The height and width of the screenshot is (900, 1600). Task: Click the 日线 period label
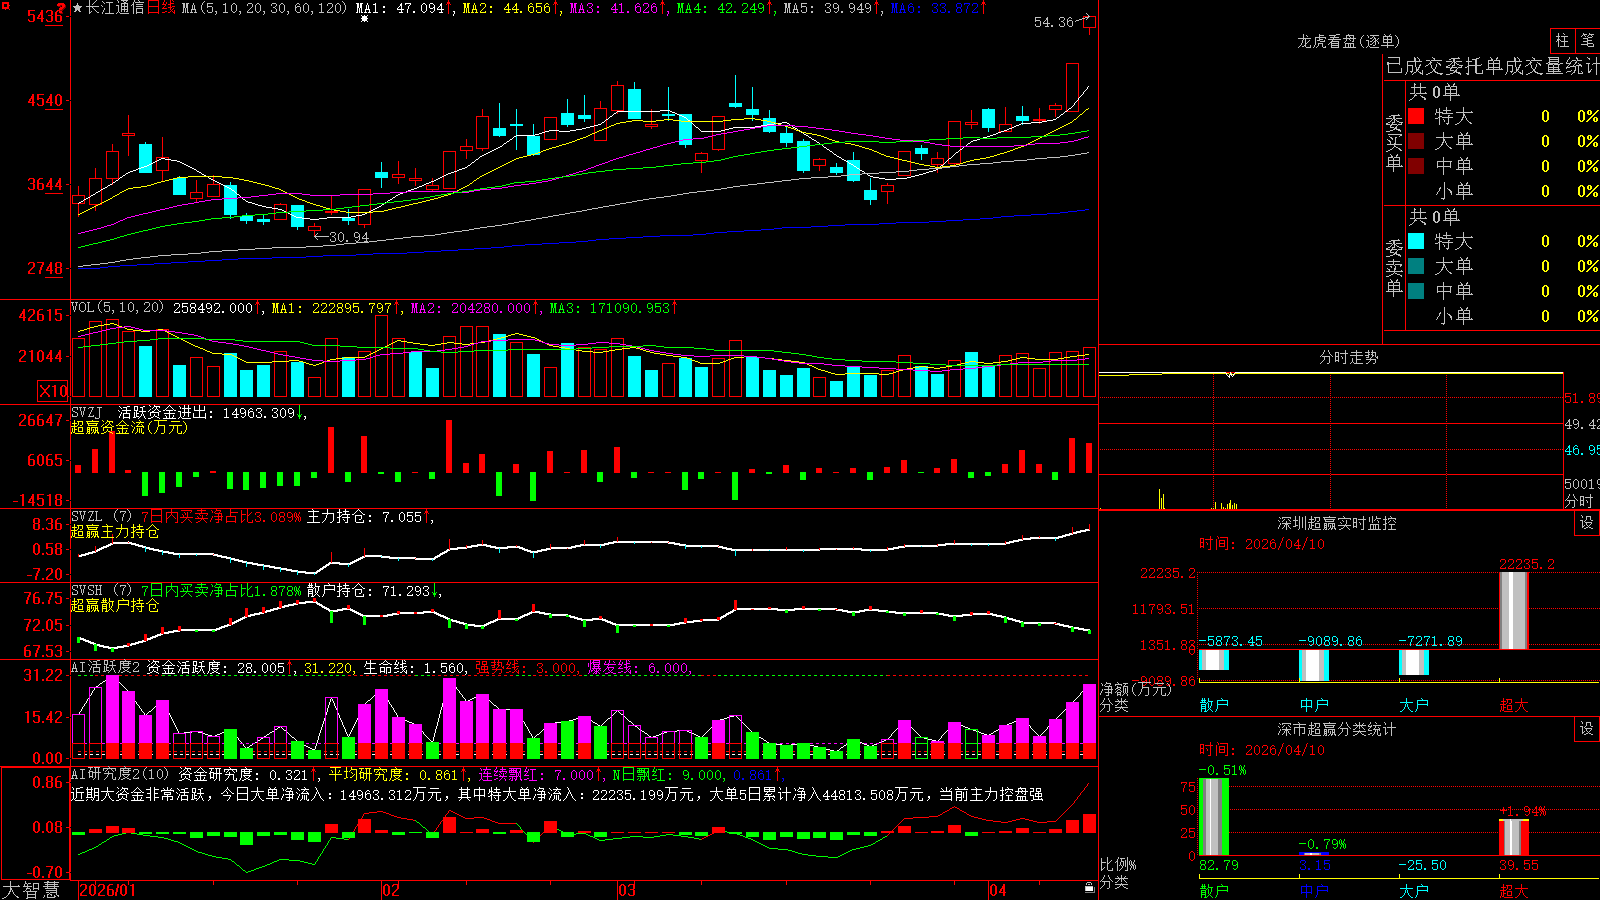tap(161, 8)
